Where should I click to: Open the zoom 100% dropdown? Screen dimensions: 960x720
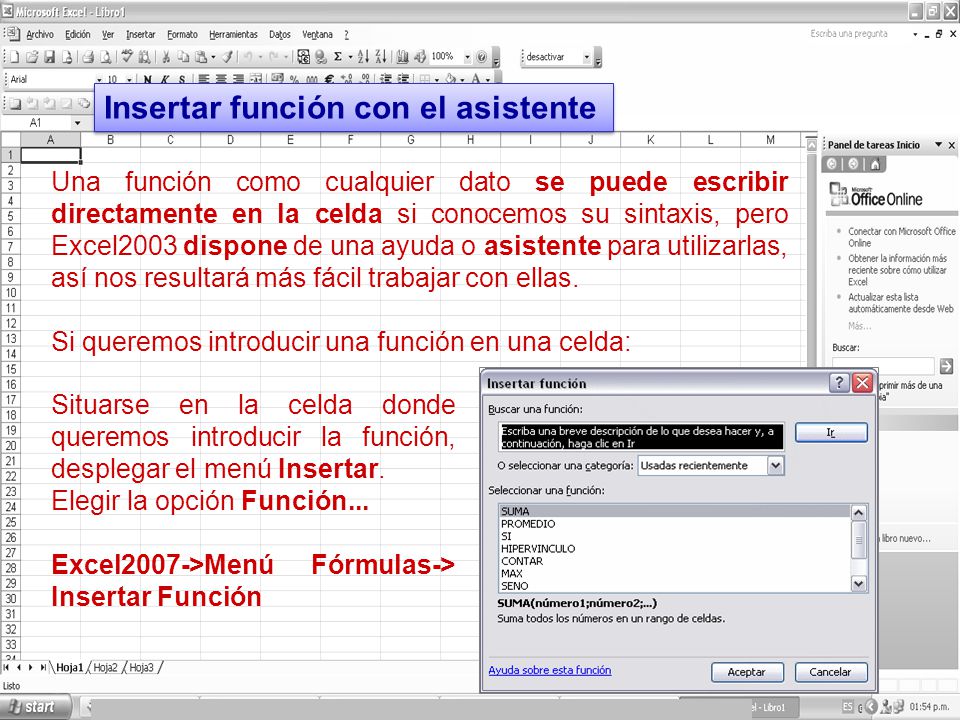click(467, 57)
